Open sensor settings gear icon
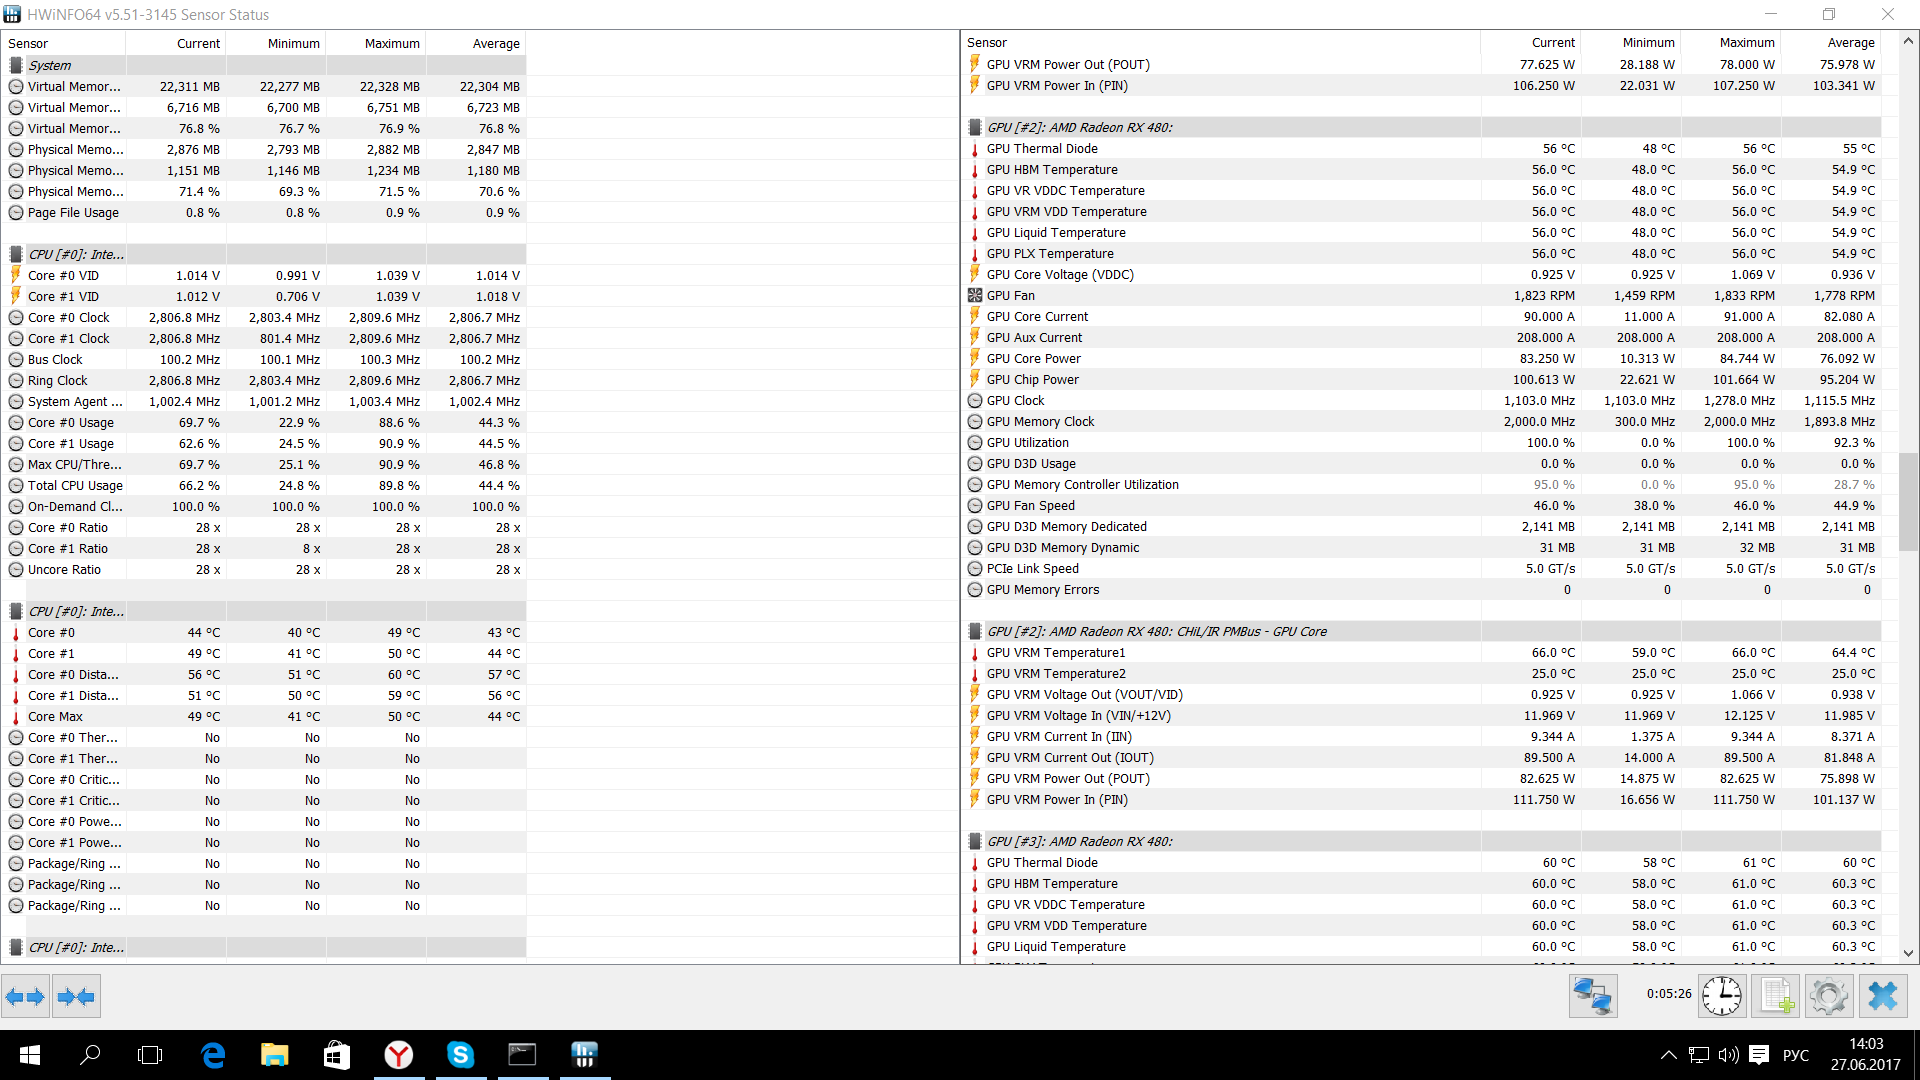The width and height of the screenshot is (1920, 1080). tap(1829, 996)
